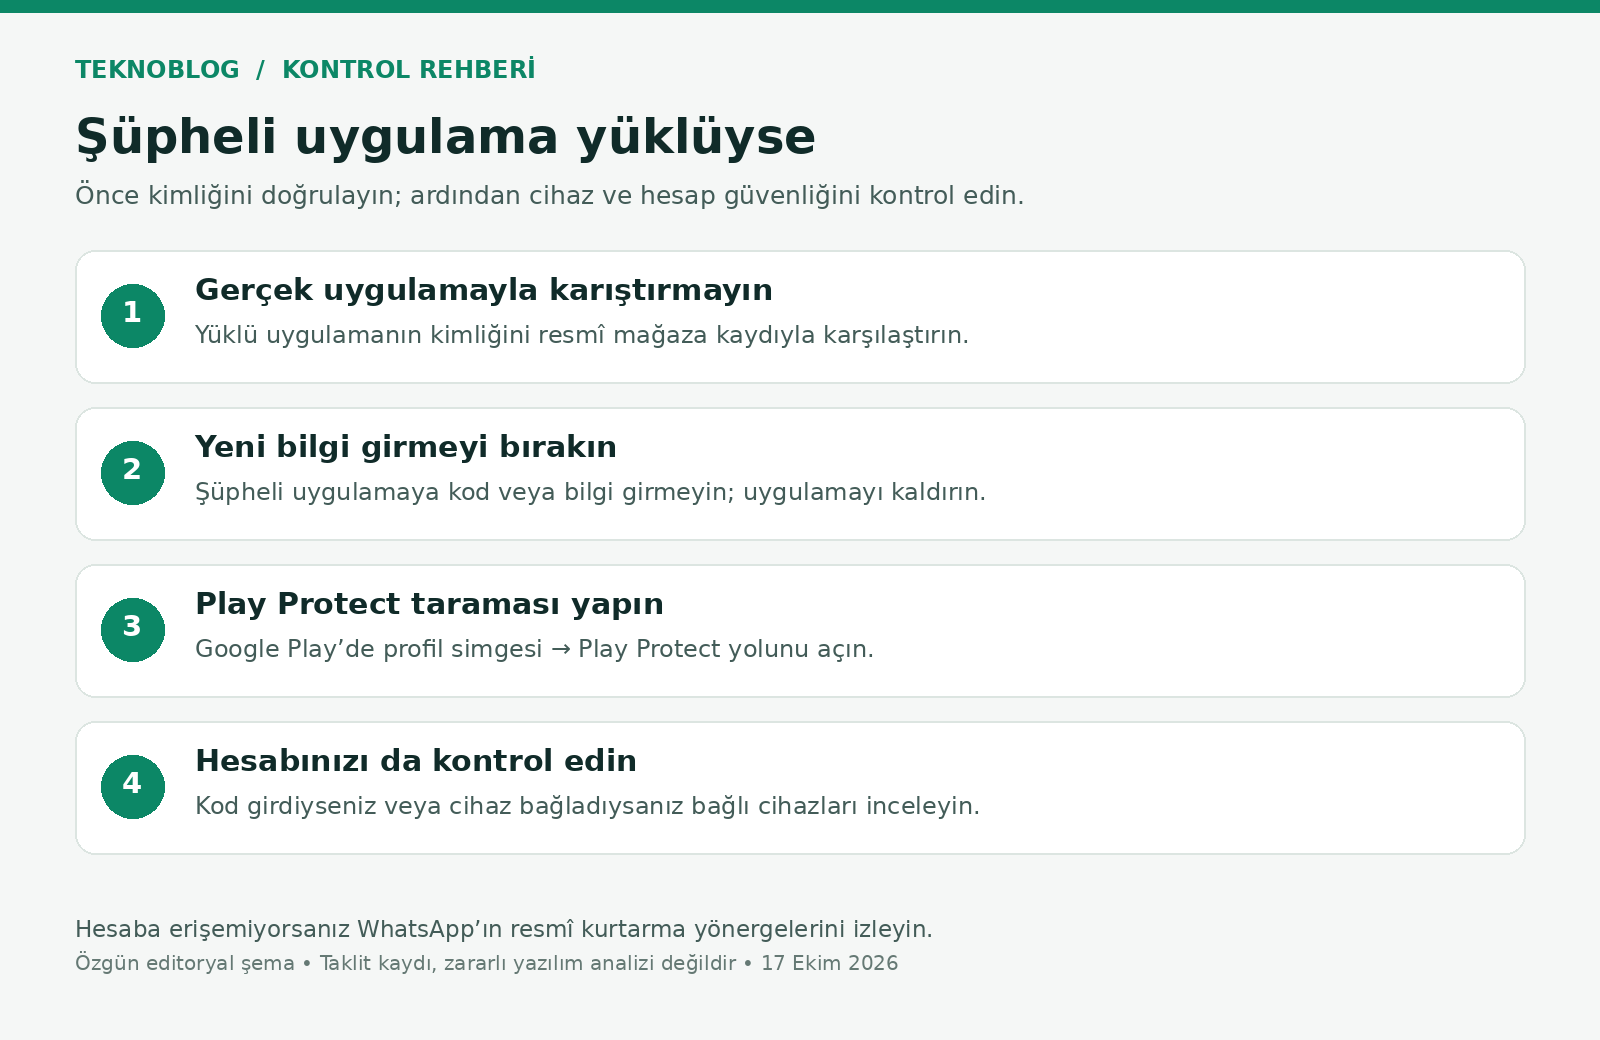Viewport: 1600px width, 1040px height.
Task: Click text 'Şüpheli uygulamaya kod veya bilgi girmeyin'
Action: (x=465, y=492)
